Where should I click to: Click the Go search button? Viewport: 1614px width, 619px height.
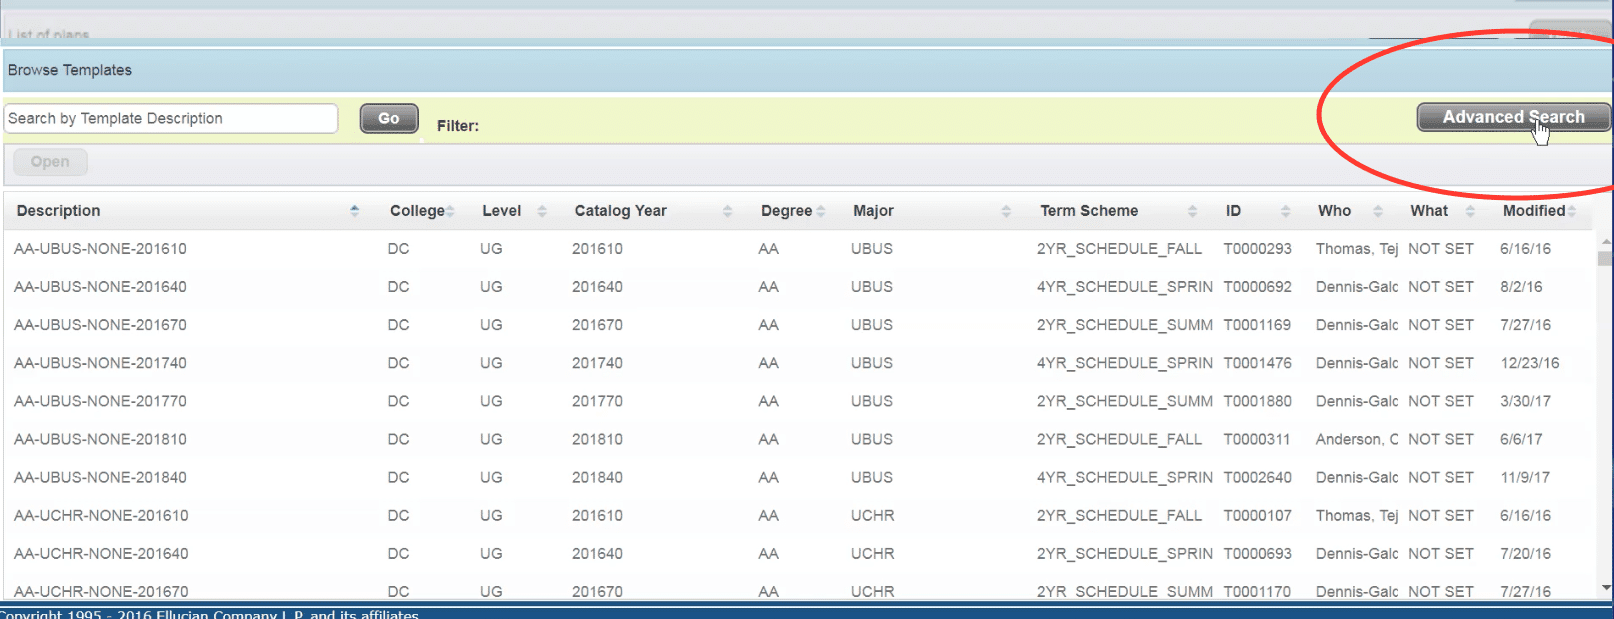[x=389, y=118]
